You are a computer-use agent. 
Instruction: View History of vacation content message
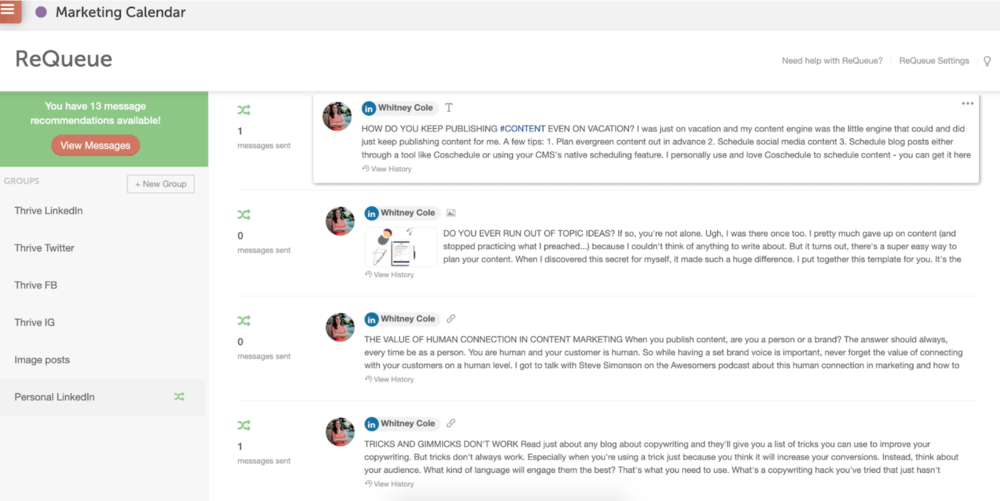click(386, 169)
